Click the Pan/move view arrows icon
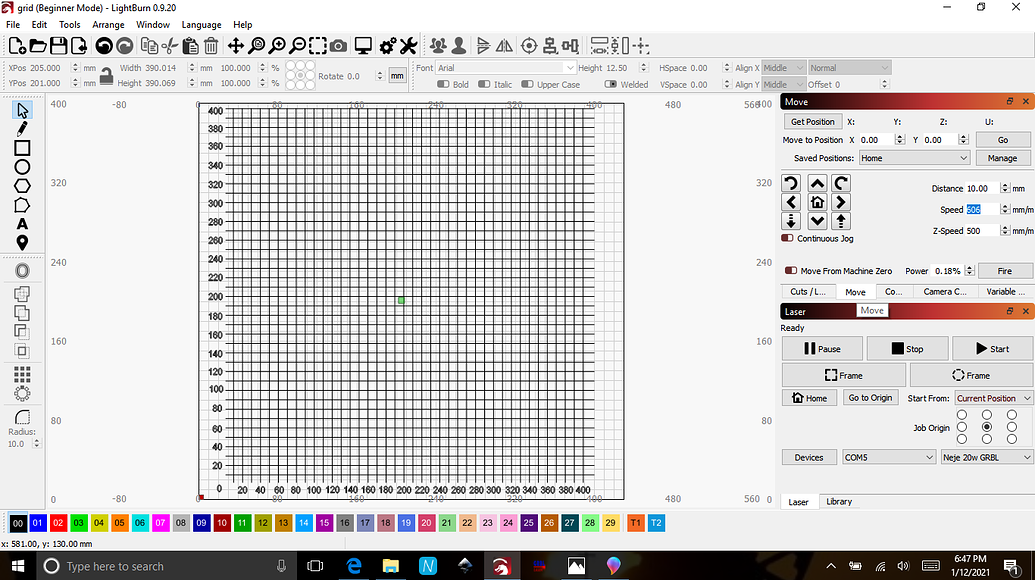The width and height of the screenshot is (1035, 580). [236, 46]
